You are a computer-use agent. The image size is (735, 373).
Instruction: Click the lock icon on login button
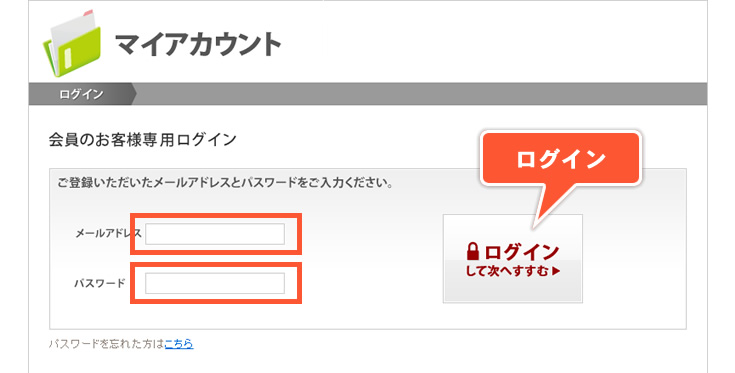pos(473,251)
